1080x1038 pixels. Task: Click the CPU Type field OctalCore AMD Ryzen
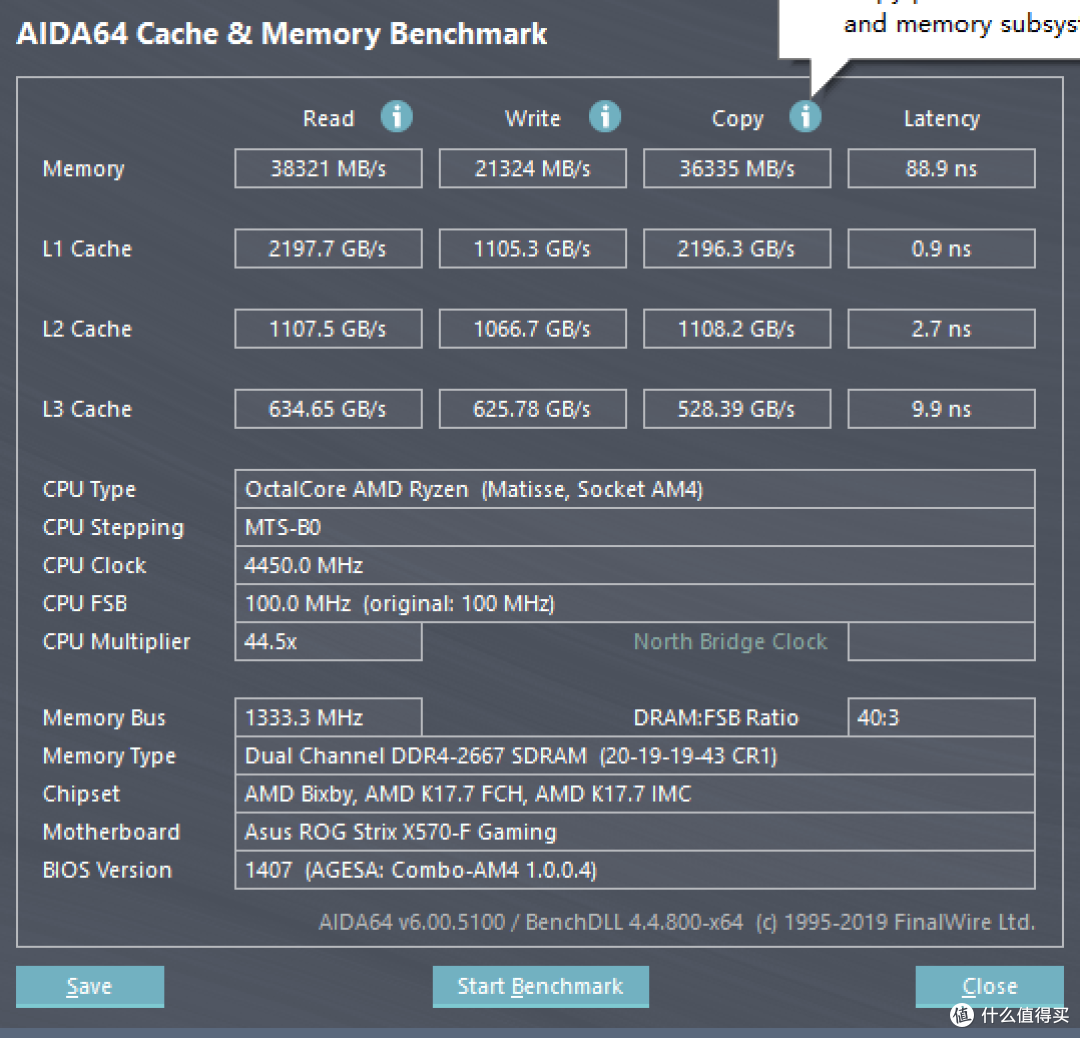[635, 489]
